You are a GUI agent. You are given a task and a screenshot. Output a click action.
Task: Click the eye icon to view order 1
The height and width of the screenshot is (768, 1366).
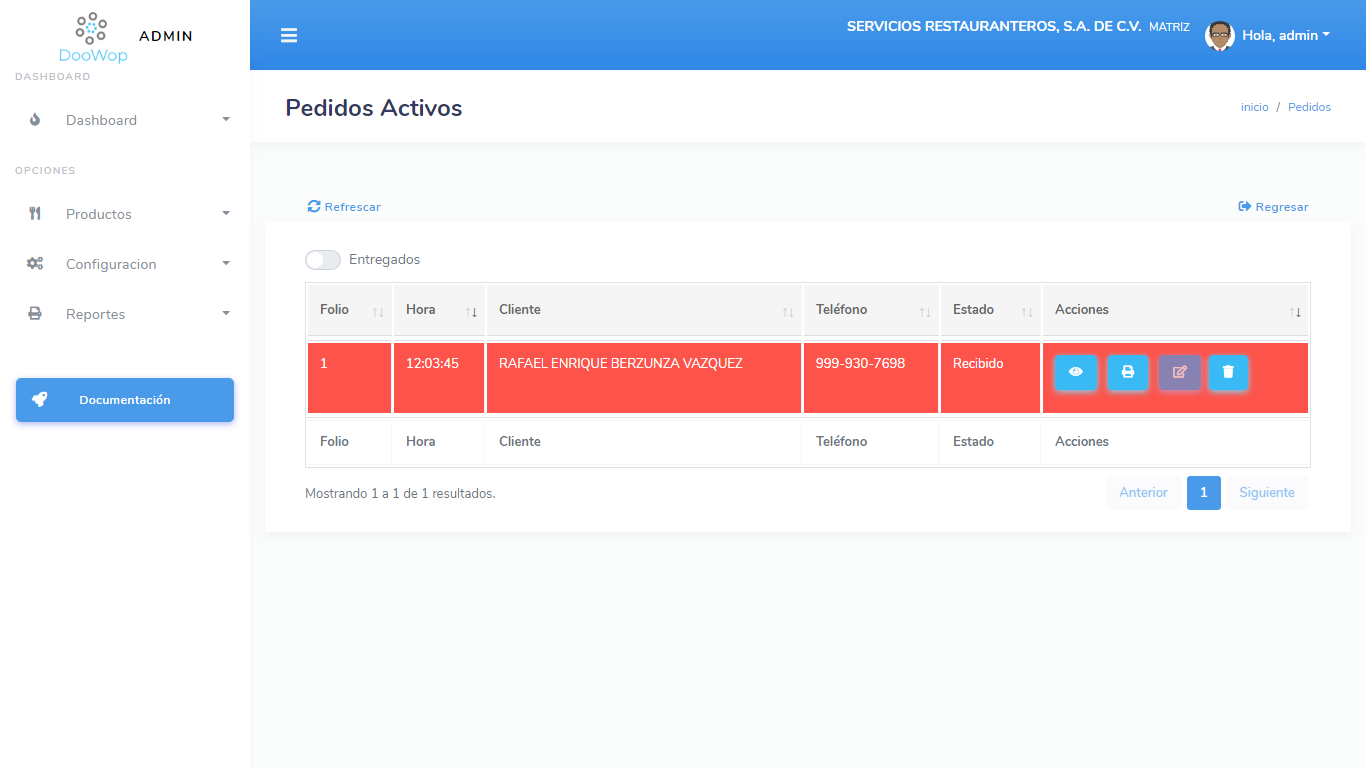point(1076,372)
